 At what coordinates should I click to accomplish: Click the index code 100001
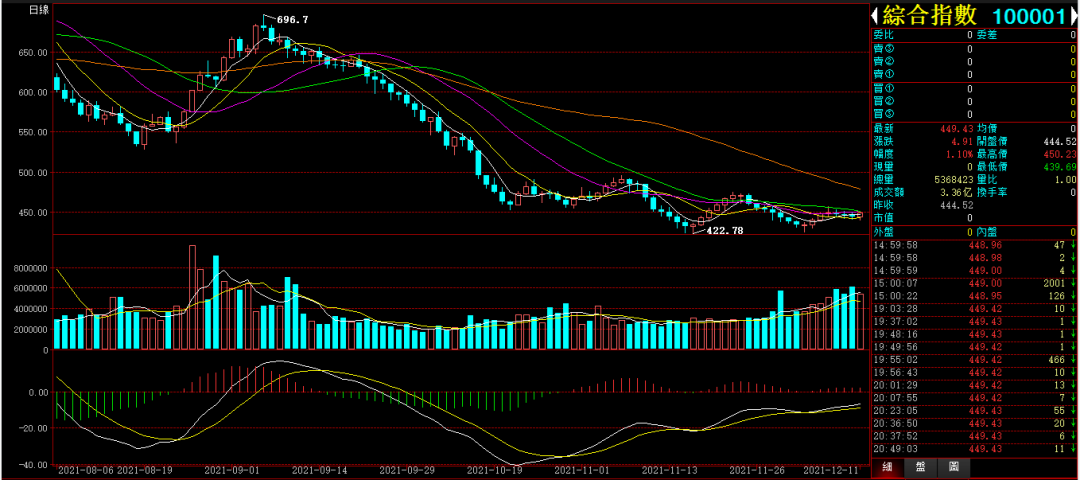(x=1030, y=15)
